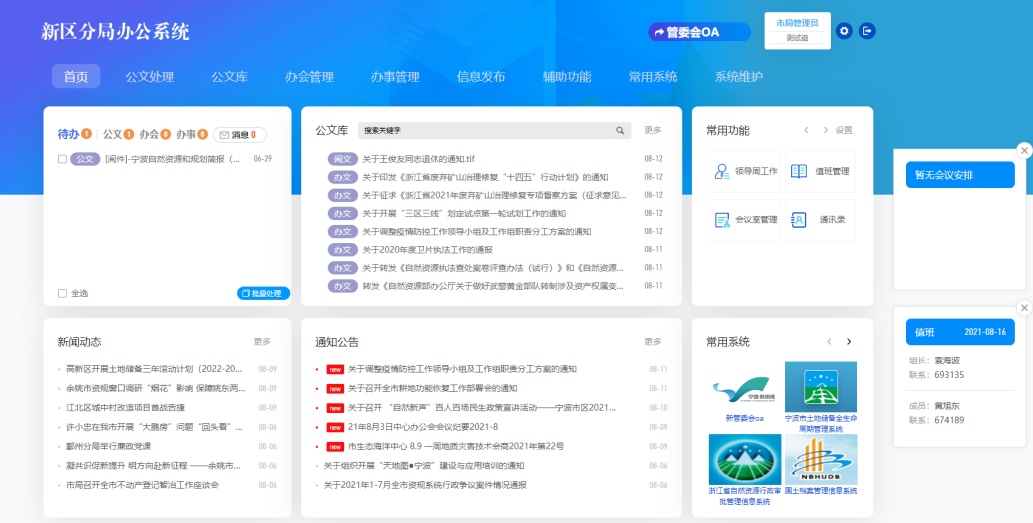Click the settings gear icon in header

click(x=844, y=31)
